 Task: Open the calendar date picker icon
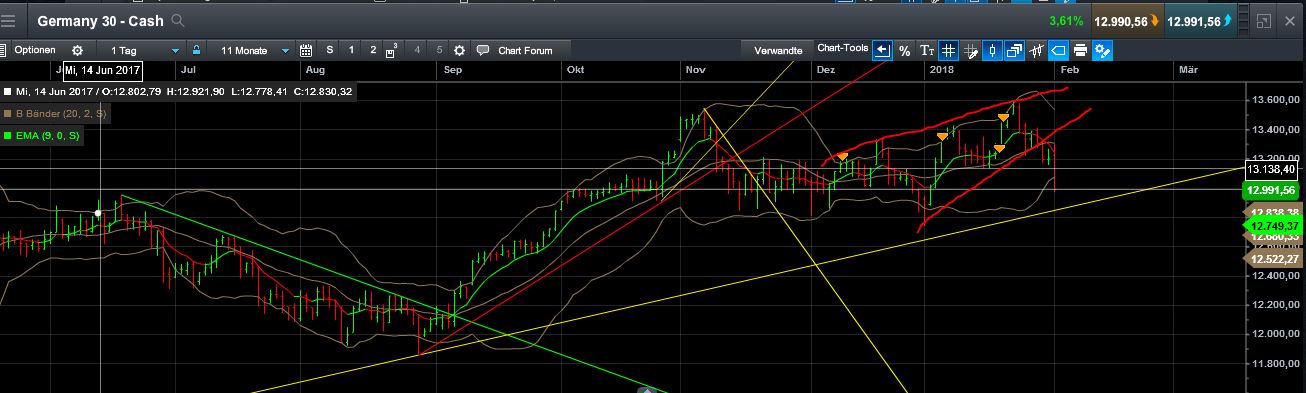pyautogui.click(x=306, y=50)
